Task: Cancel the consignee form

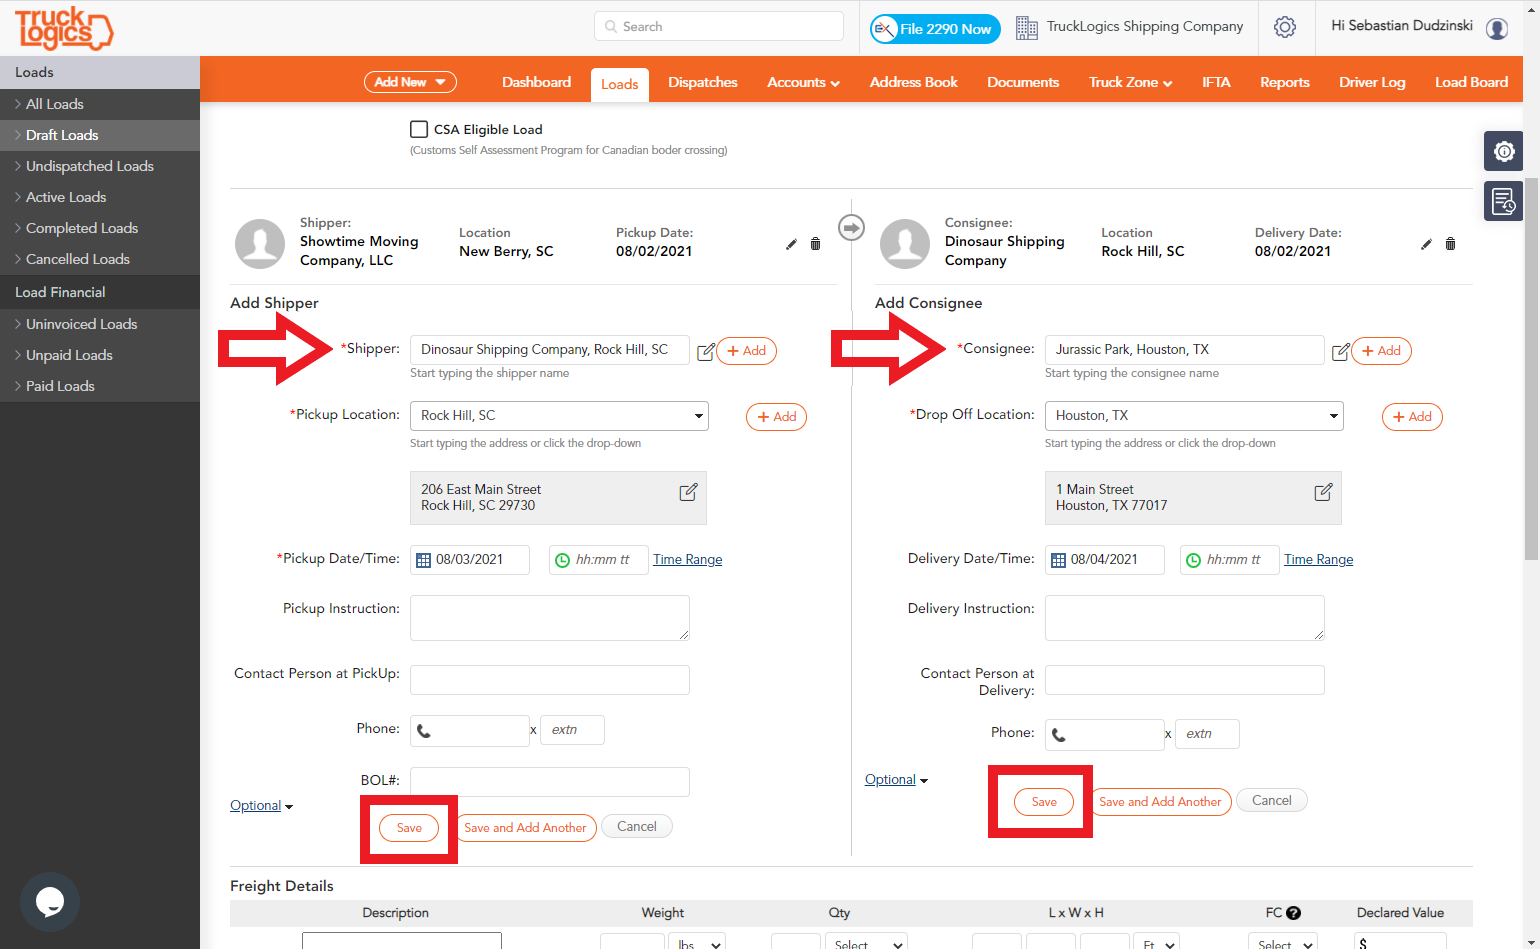Action: [x=1272, y=801]
